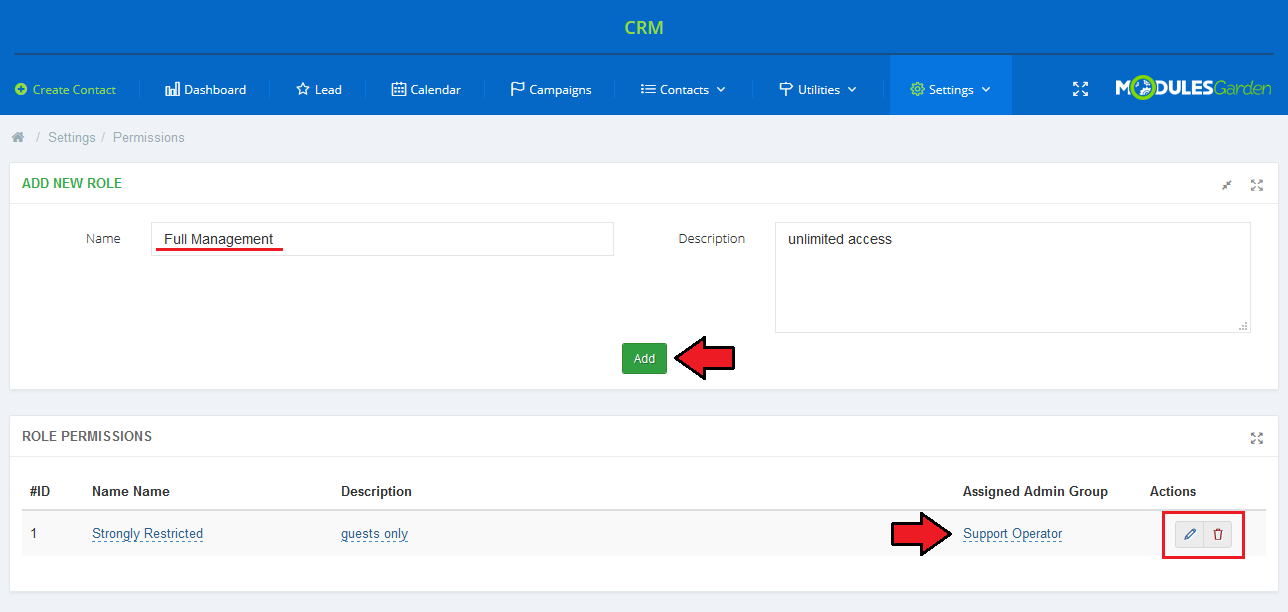Screen dimensions: 1288x612
Task: Open the Calendar tab
Action: [426, 90]
